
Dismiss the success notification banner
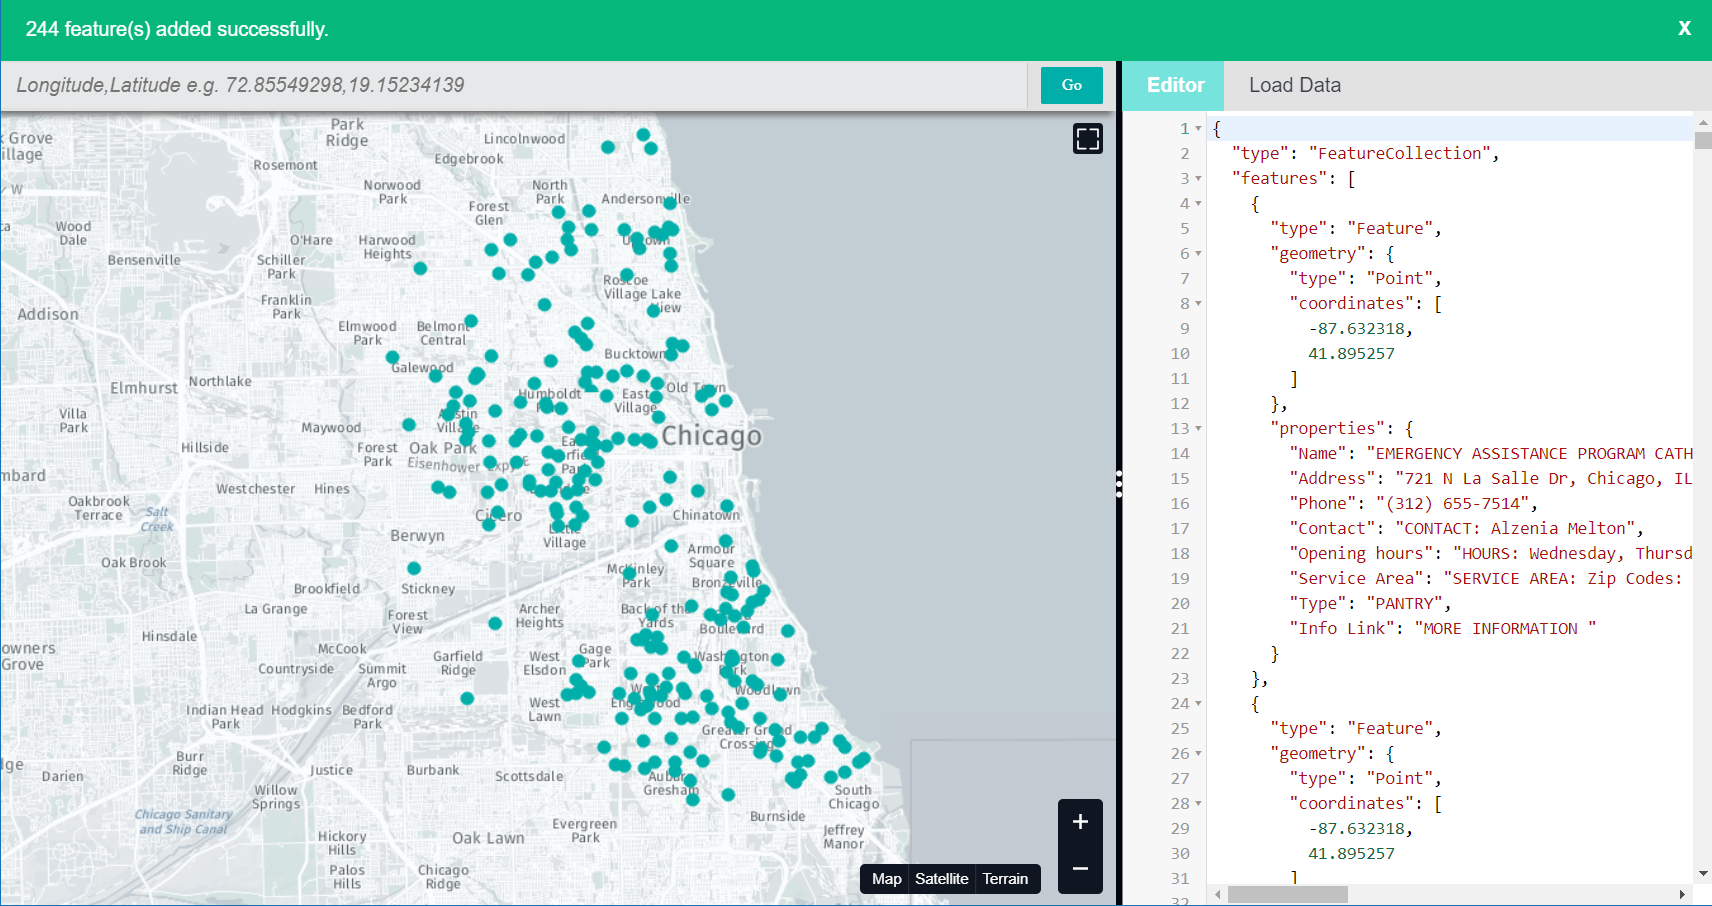coord(1684,29)
